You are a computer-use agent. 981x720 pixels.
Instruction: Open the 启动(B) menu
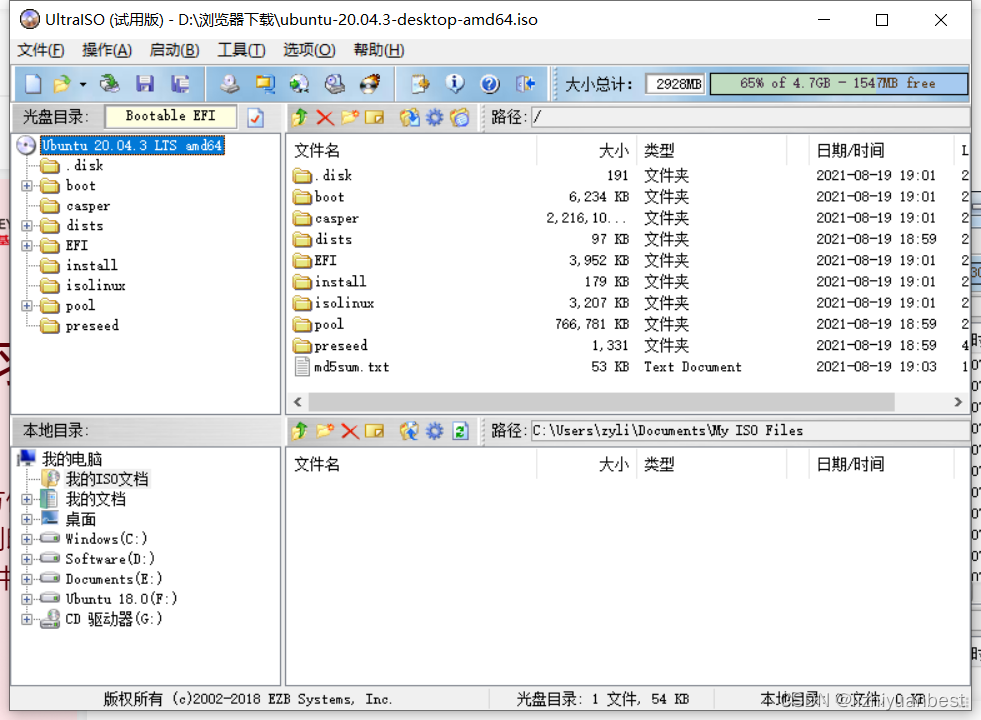(x=174, y=50)
